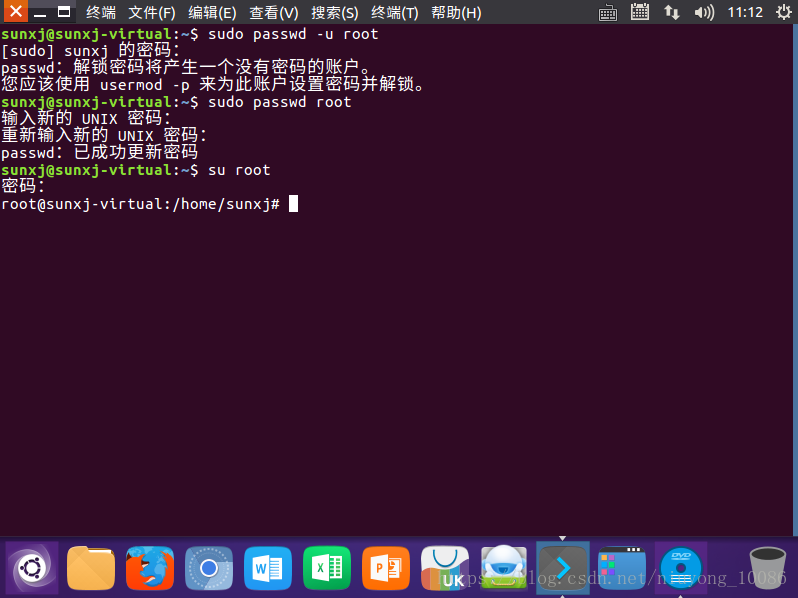798x598 pixels.
Task: Open the WPS Spreadsheets X icon
Action: pyautogui.click(x=327, y=568)
